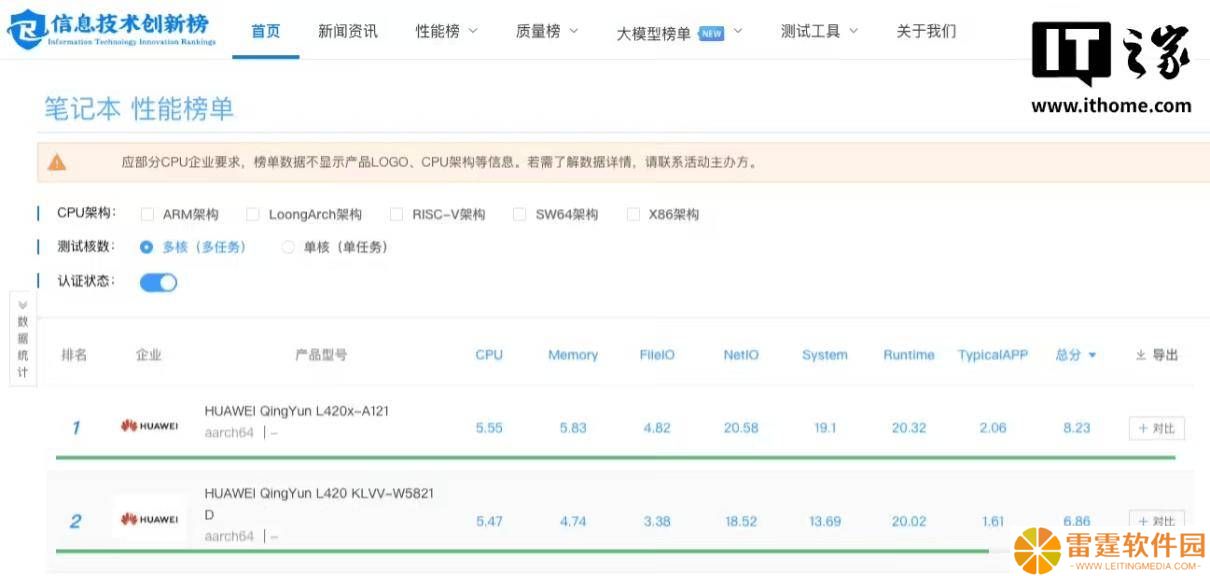The image size is (1210, 576).
Task: Sort by the FileIO column header
Action: (x=657, y=355)
